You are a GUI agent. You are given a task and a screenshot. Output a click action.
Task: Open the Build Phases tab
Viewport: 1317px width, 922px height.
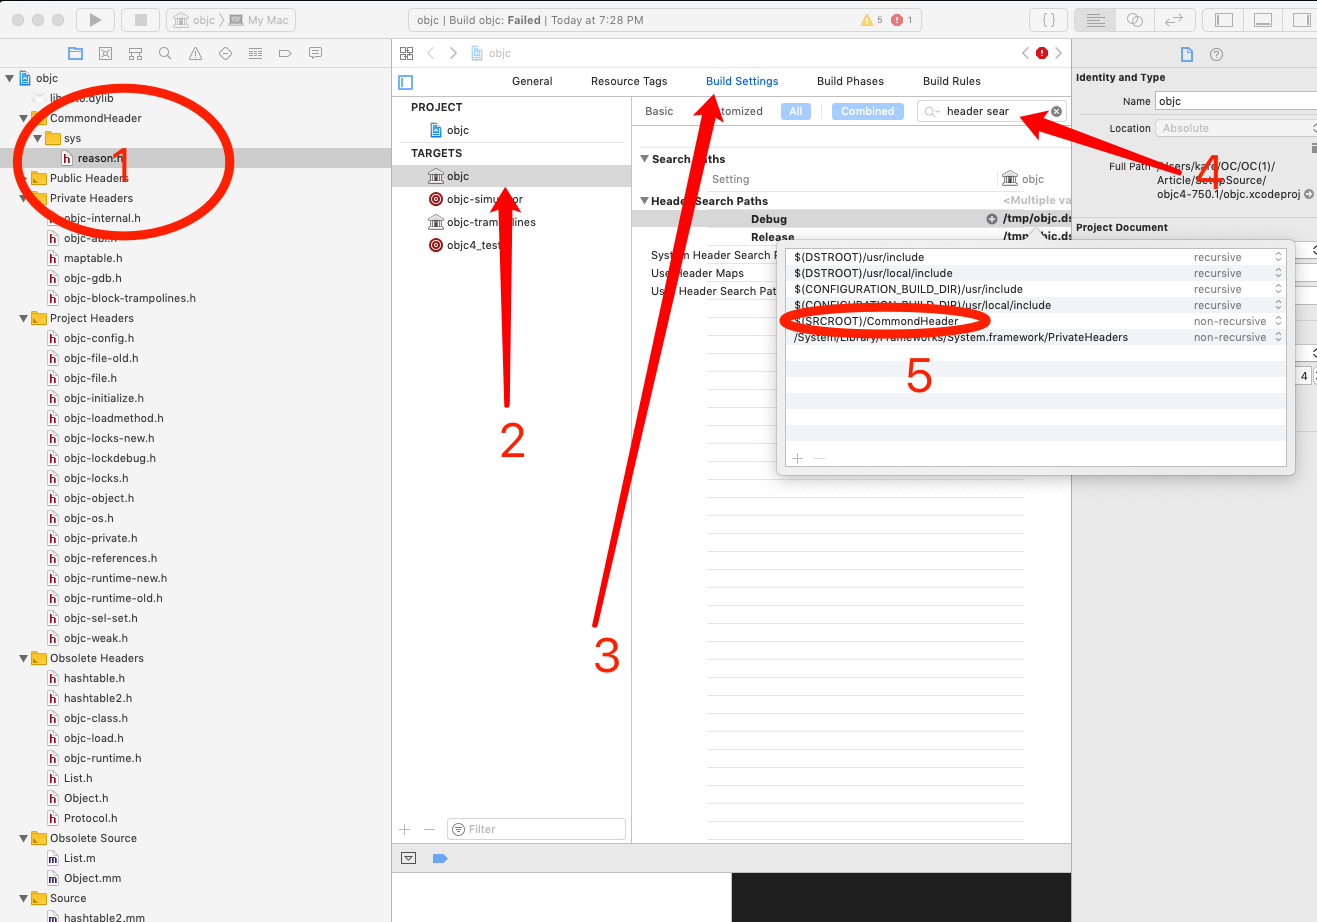tap(850, 81)
